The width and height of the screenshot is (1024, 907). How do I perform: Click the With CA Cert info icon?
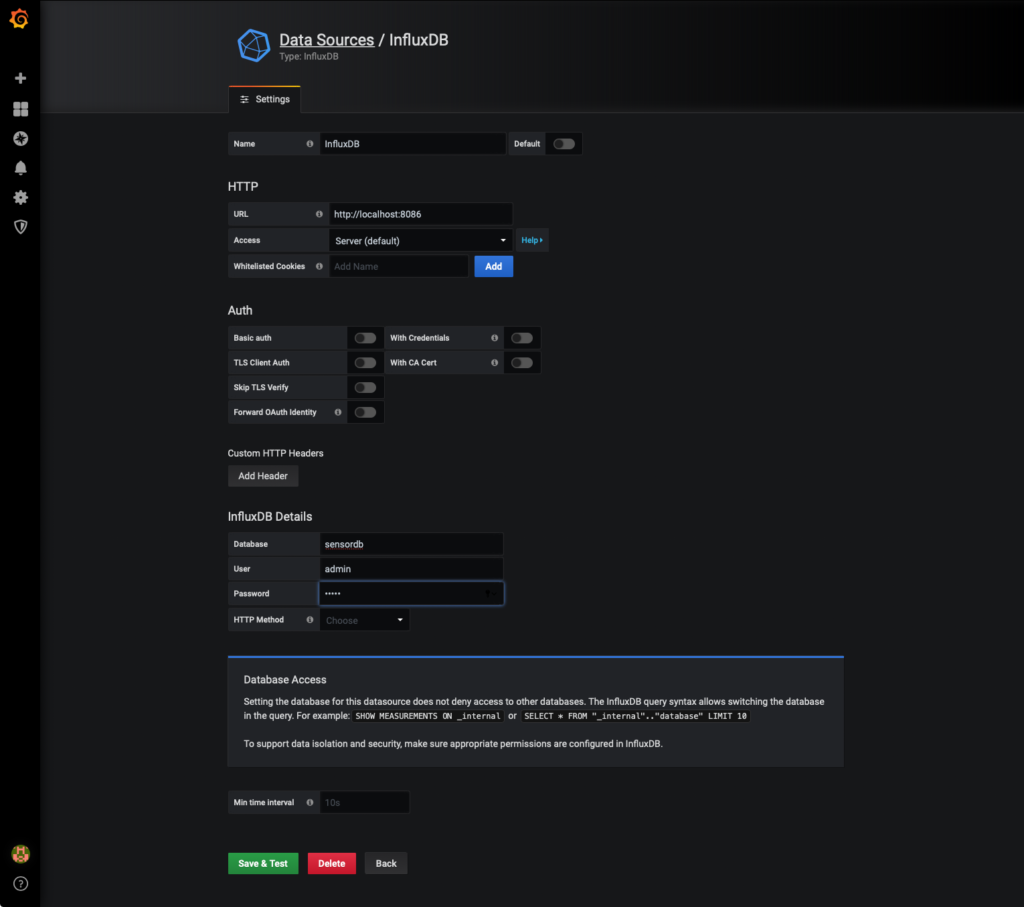tap(494, 363)
